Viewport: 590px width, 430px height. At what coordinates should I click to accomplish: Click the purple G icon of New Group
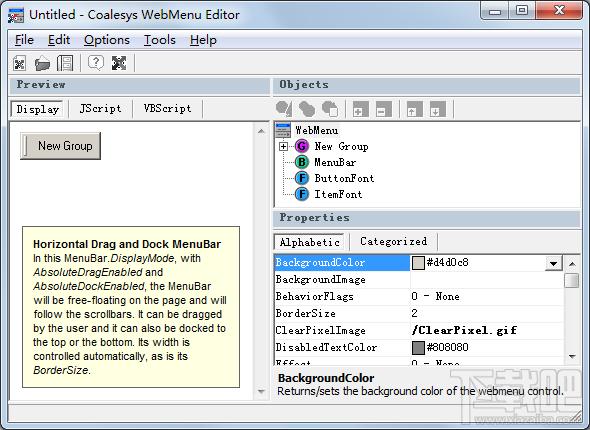pyautogui.click(x=302, y=146)
